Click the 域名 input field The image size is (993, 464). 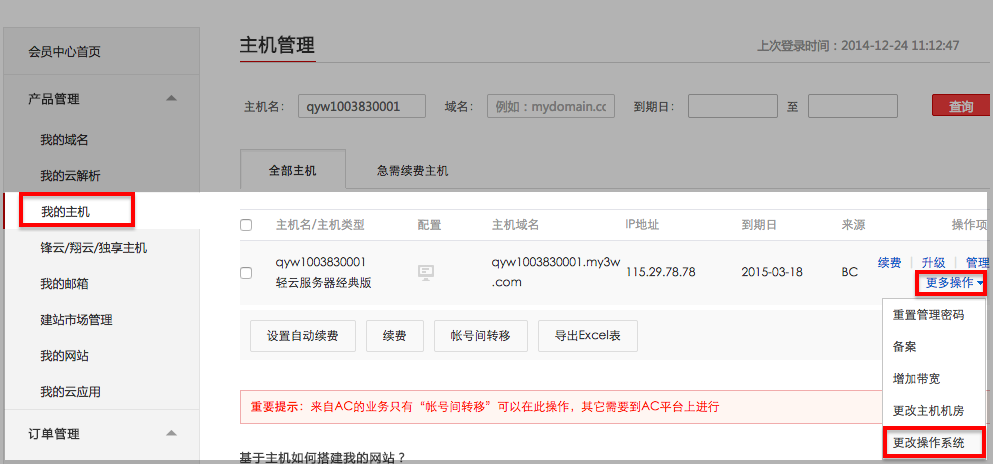click(550, 107)
